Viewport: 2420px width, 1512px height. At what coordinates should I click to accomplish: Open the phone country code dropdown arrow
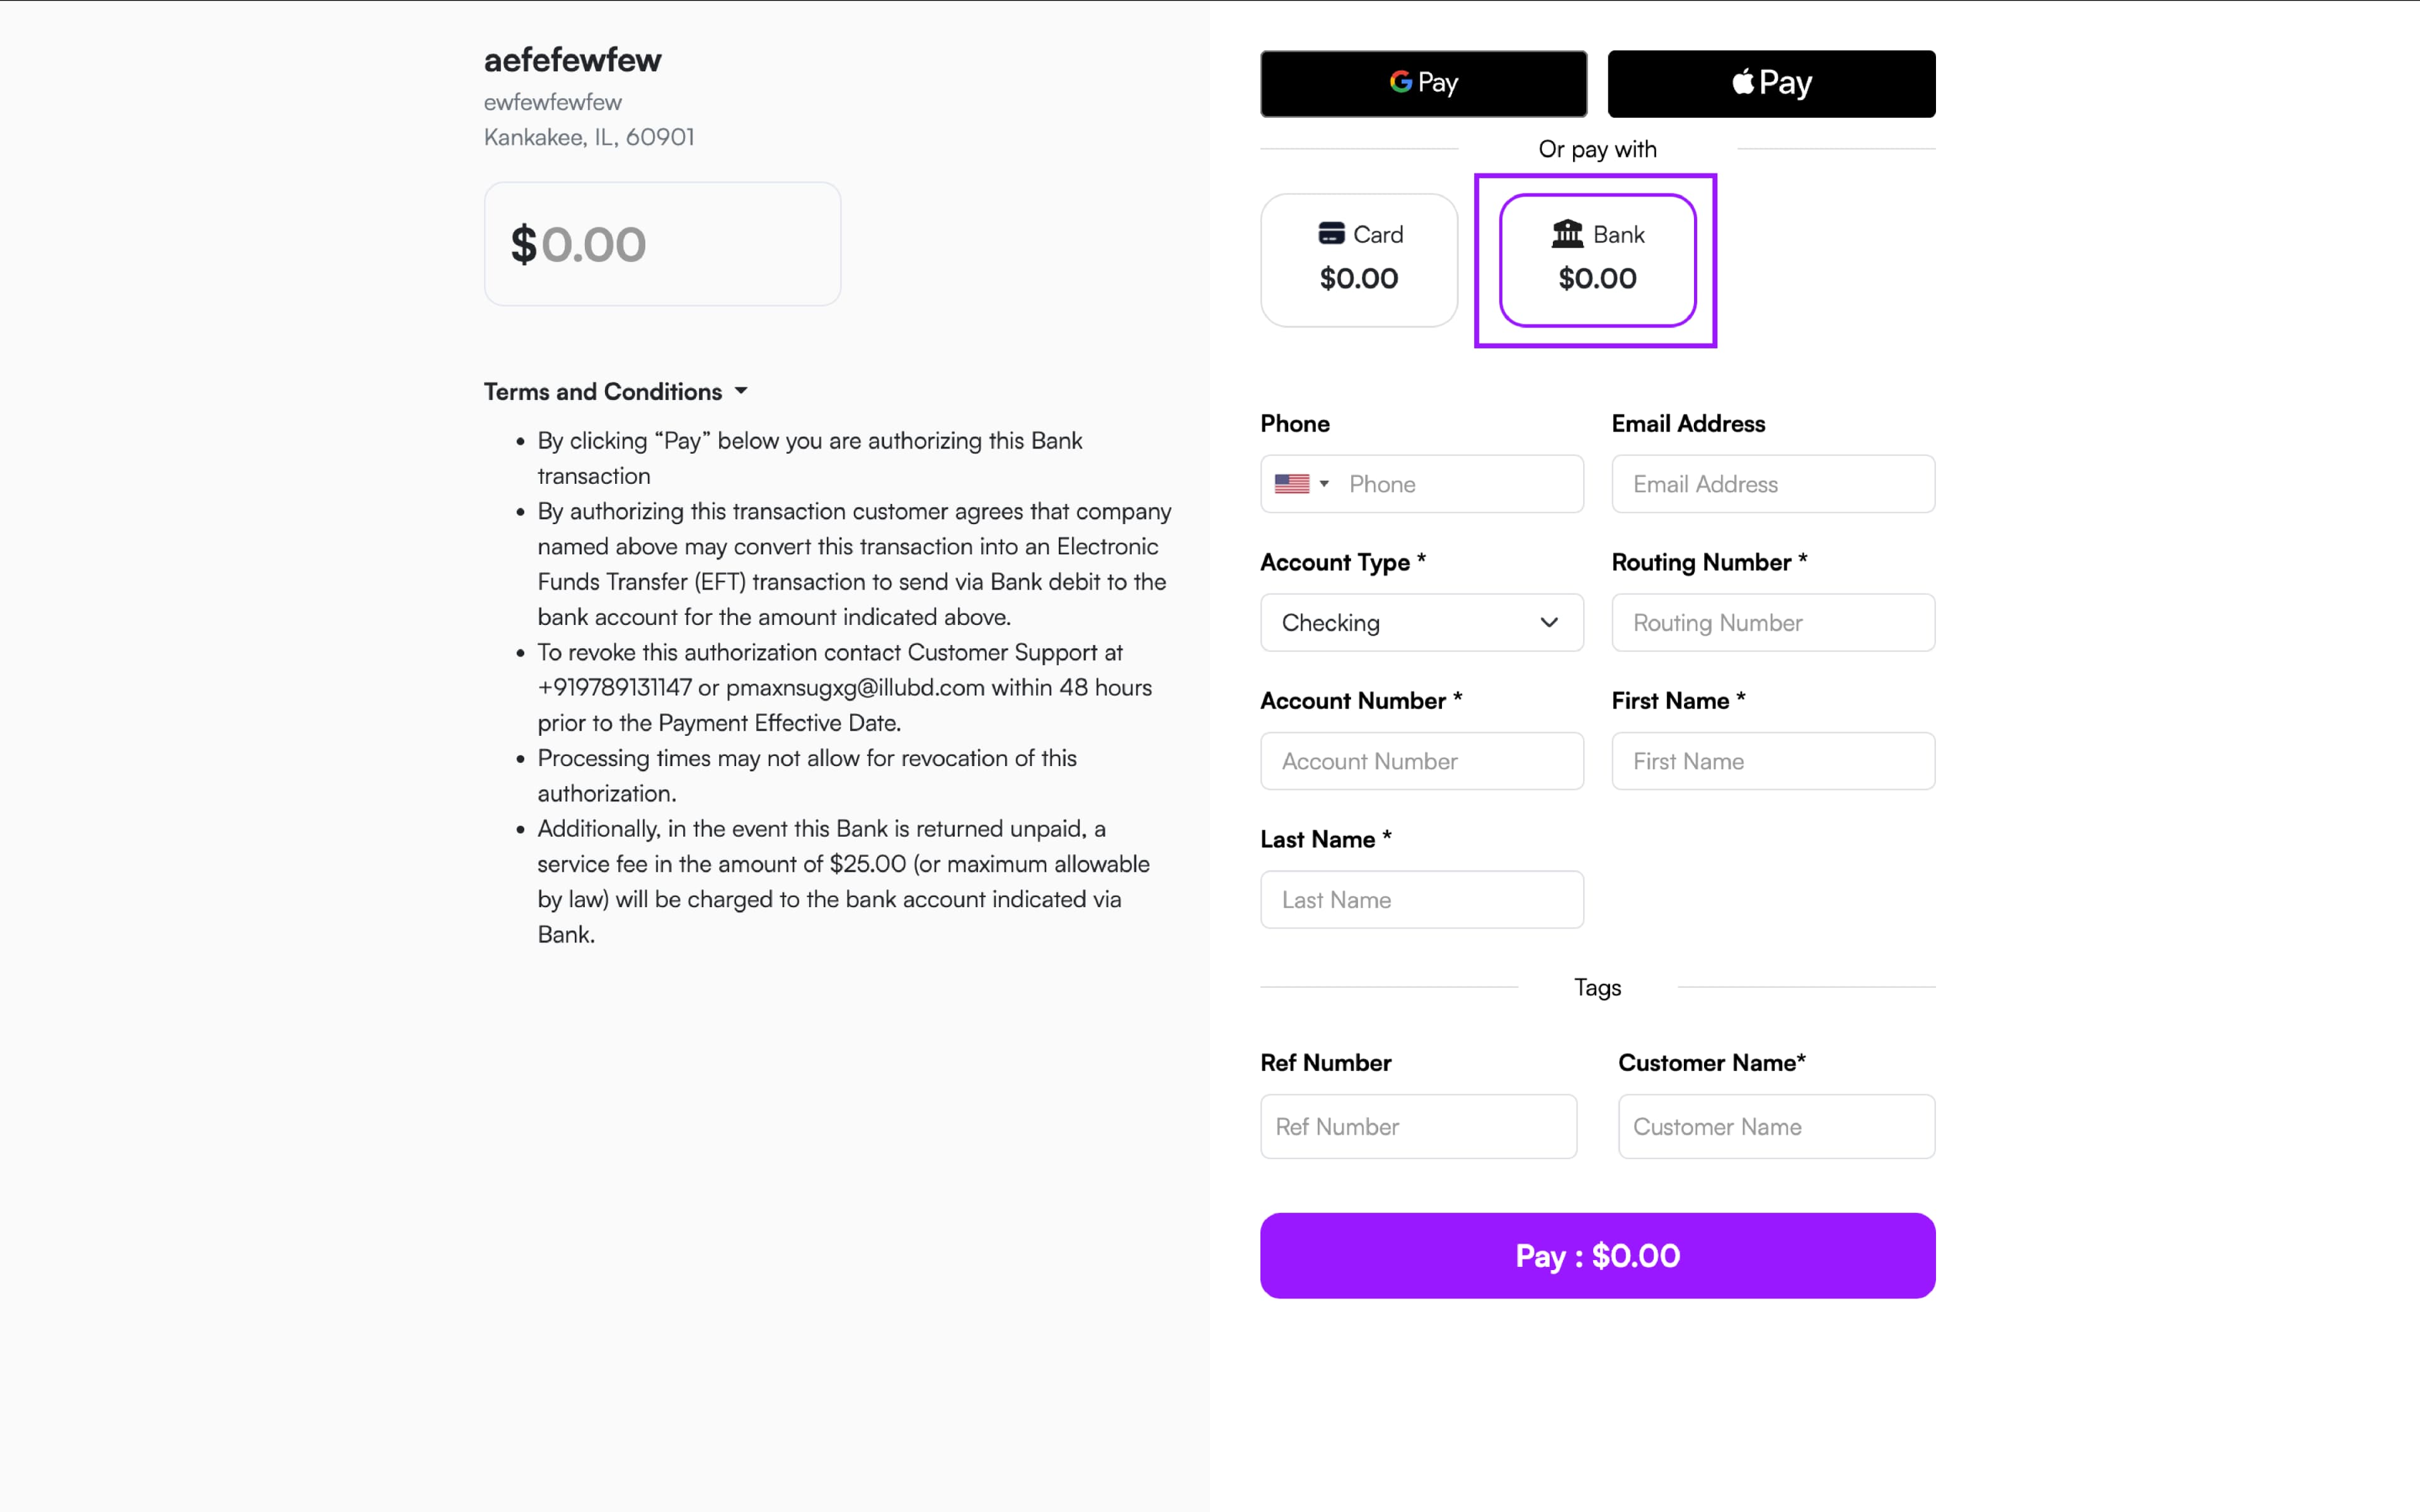(x=1324, y=484)
